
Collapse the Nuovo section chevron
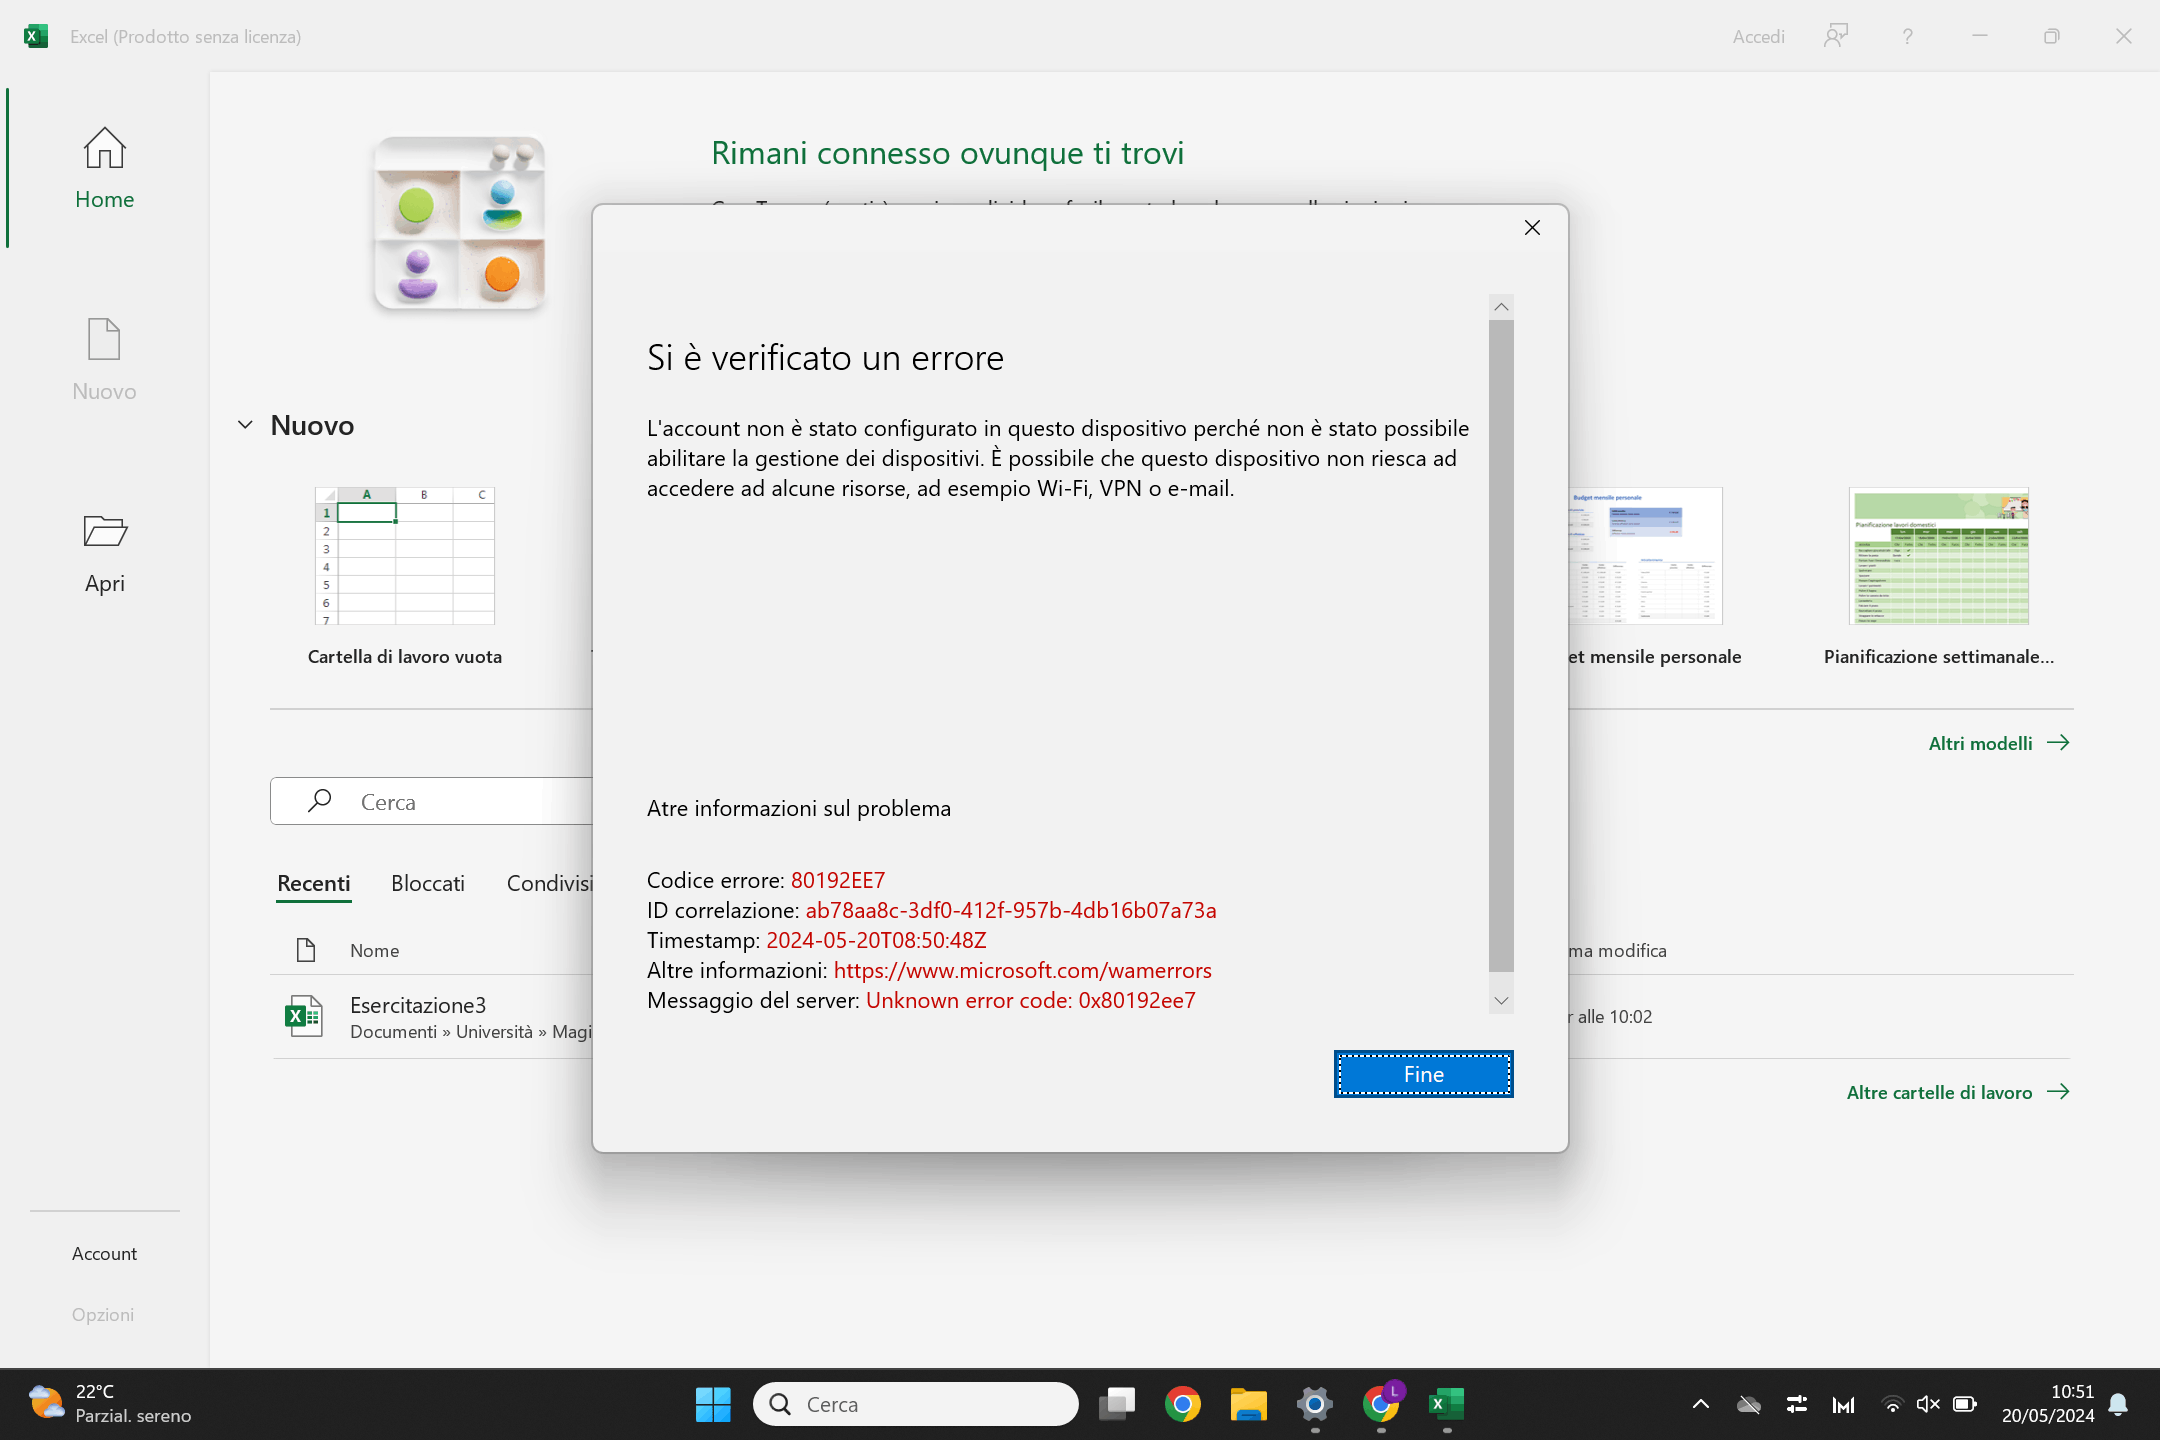tap(246, 425)
